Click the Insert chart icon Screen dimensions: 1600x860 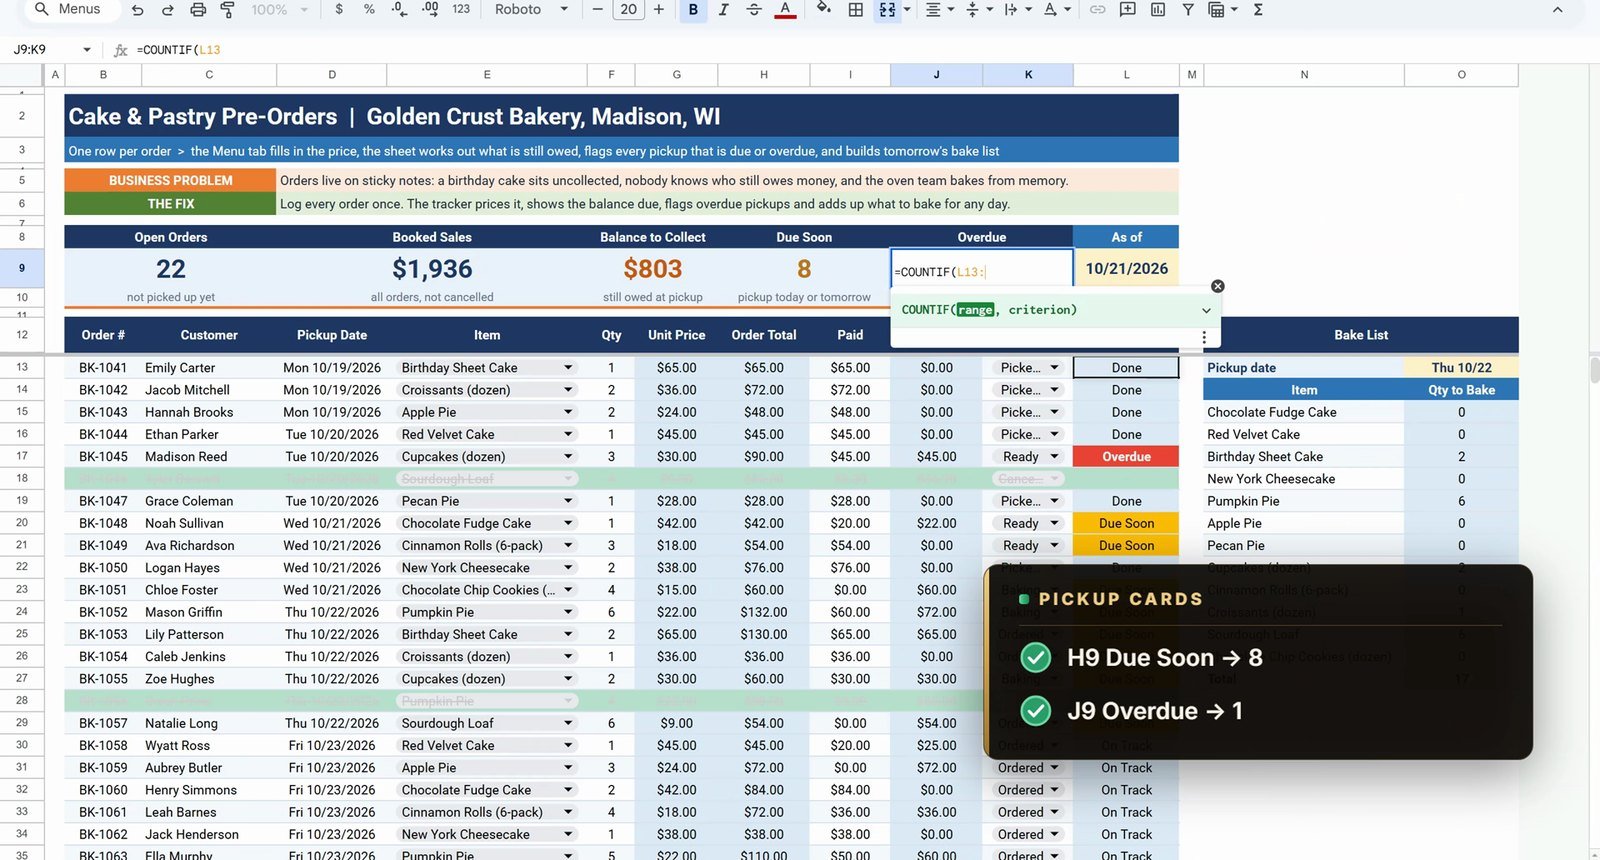point(1157,9)
